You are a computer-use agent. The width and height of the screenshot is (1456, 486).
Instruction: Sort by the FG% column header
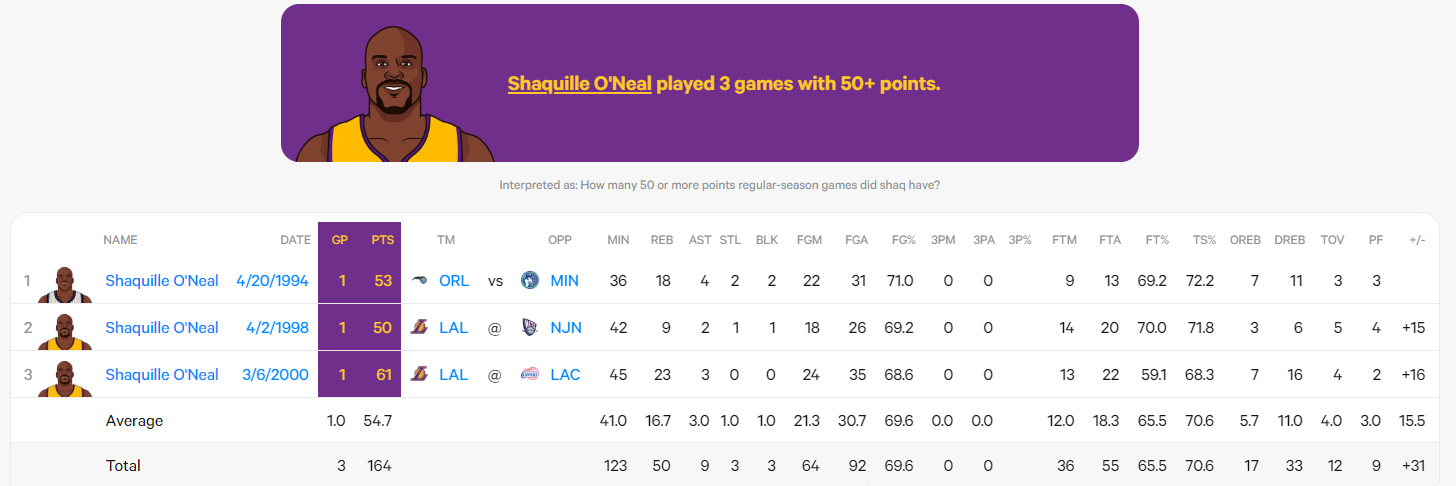coord(903,240)
